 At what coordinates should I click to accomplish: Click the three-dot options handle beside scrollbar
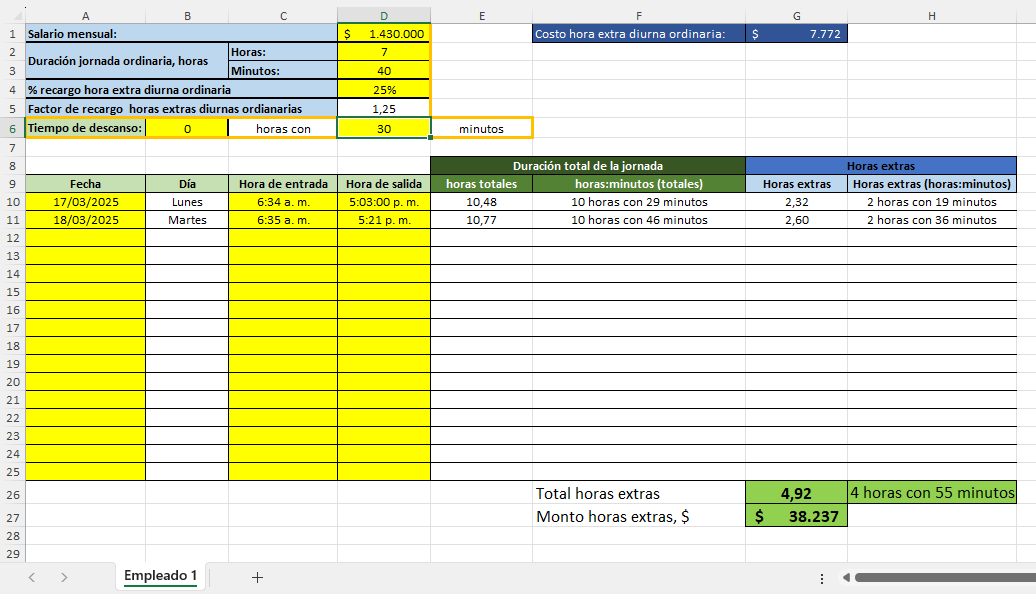pos(821,578)
